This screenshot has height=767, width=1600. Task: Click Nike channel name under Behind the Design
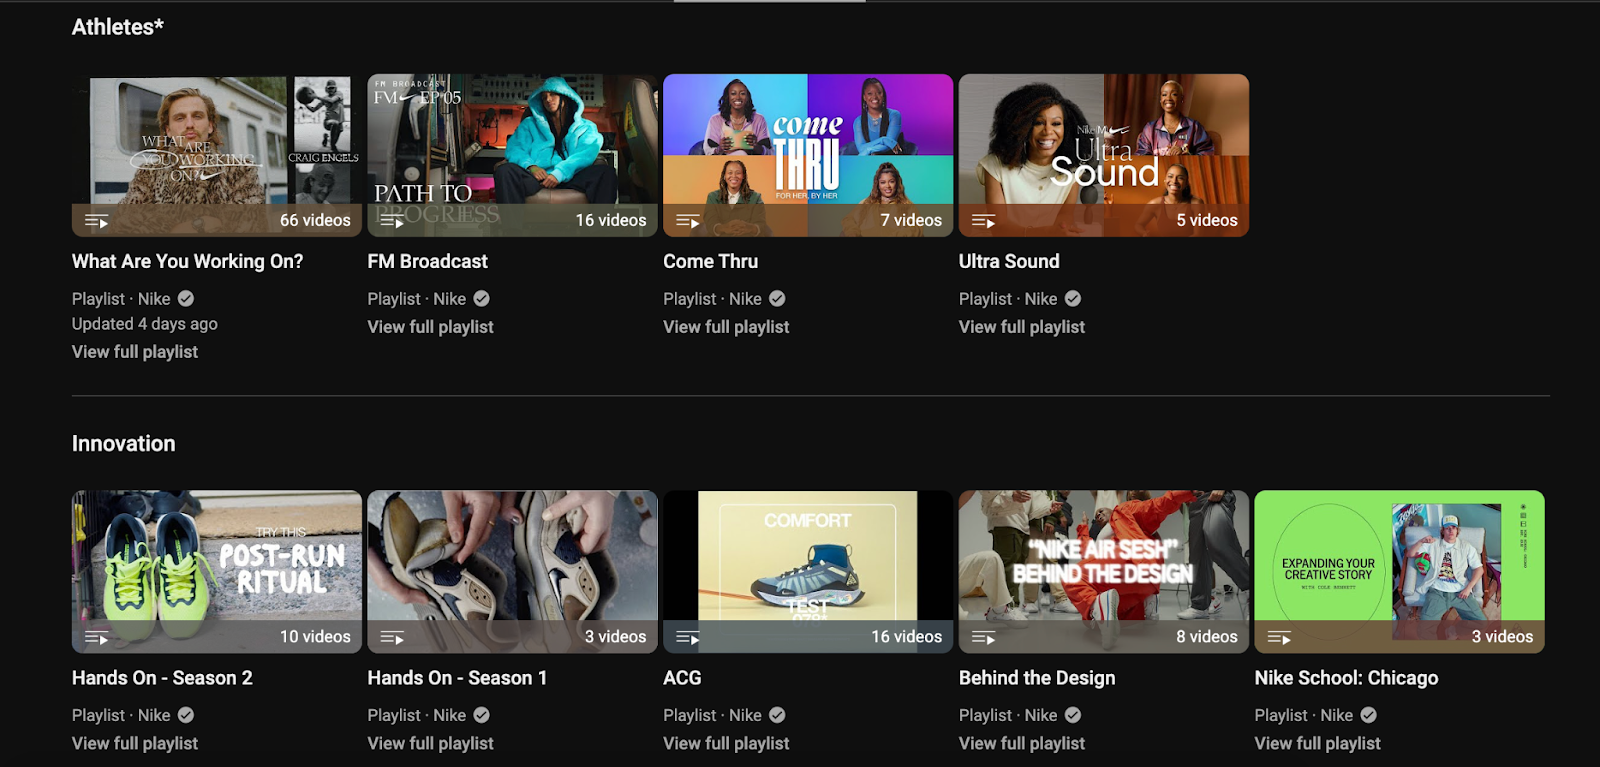coord(1041,715)
